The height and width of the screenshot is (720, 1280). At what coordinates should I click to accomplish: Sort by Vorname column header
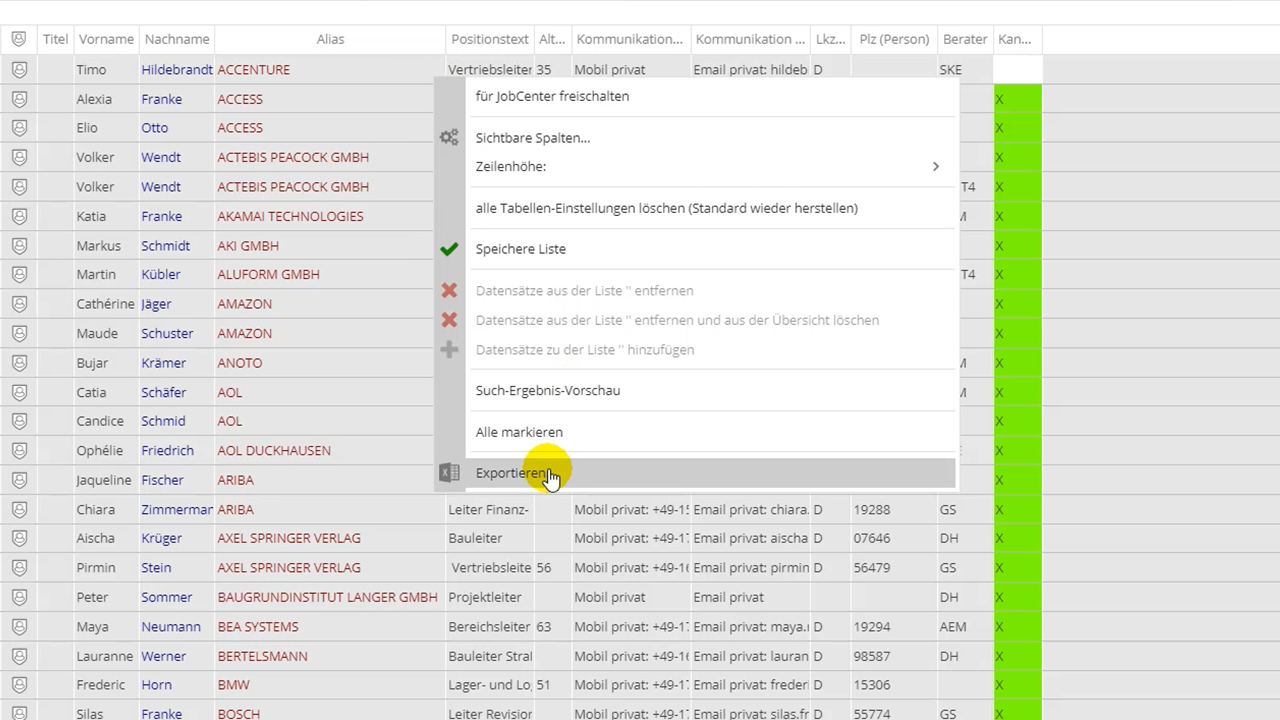click(106, 39)
